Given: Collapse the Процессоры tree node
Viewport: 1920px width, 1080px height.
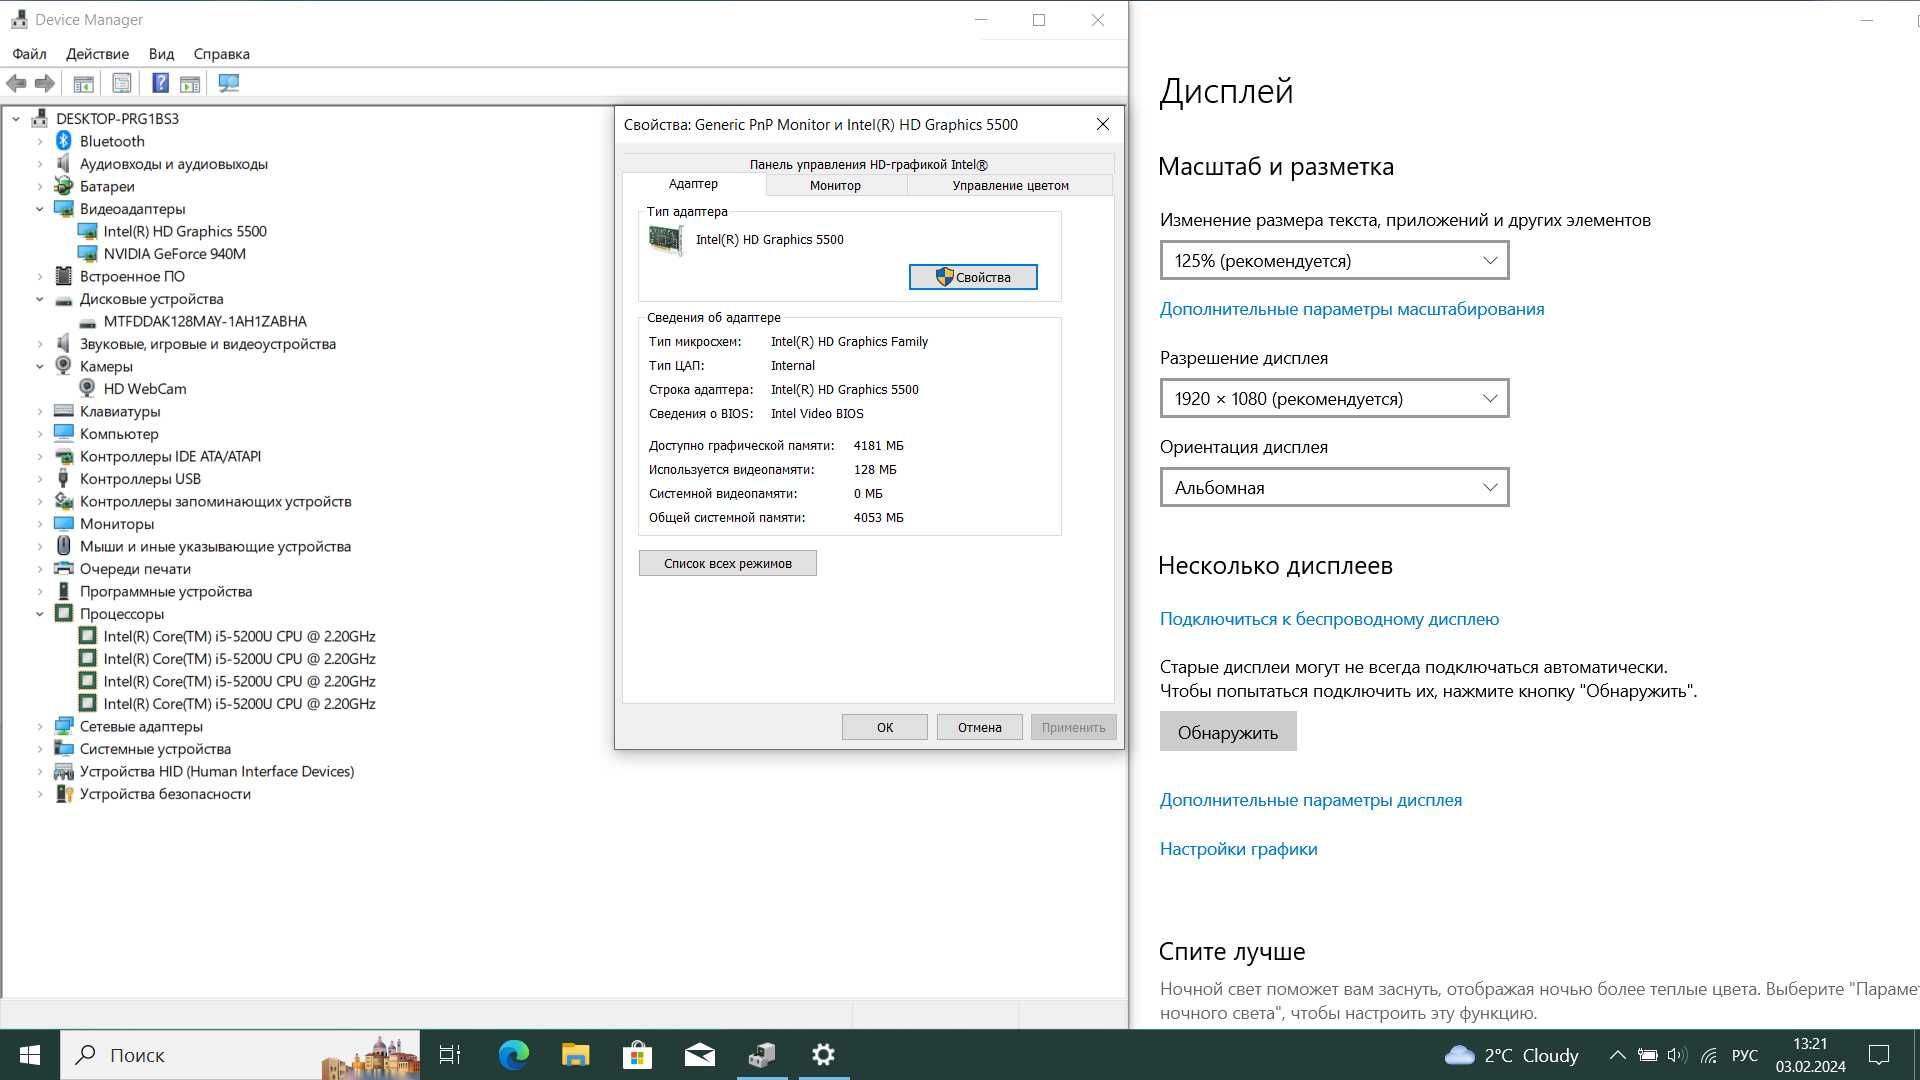Looking at the screenshot, I should click(40, 614).
